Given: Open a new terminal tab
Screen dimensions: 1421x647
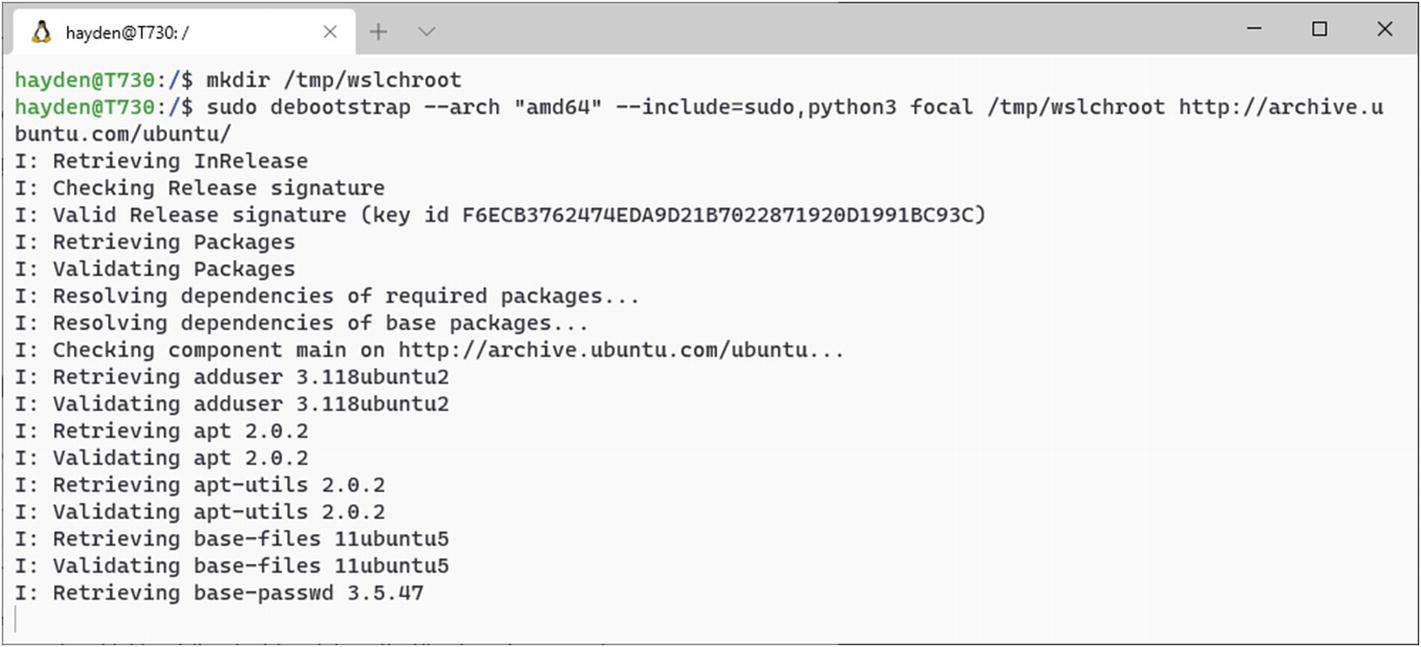Looking at the screenshot, I should (378, 32).
